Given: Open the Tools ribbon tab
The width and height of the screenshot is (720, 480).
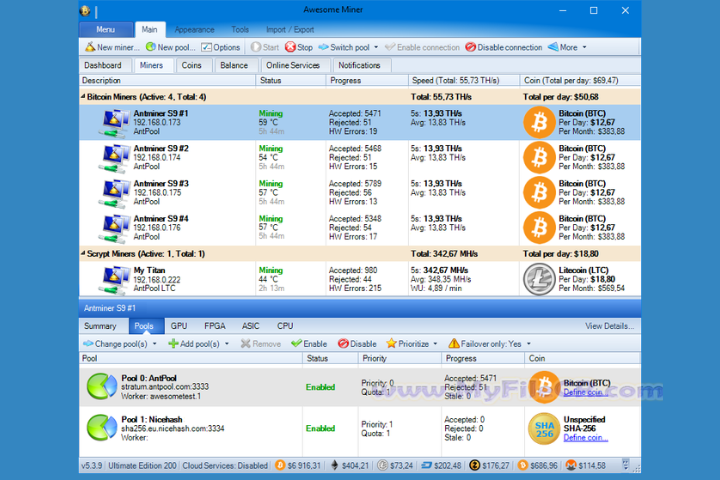Looking at the screenshot, I should coord(240,29).
